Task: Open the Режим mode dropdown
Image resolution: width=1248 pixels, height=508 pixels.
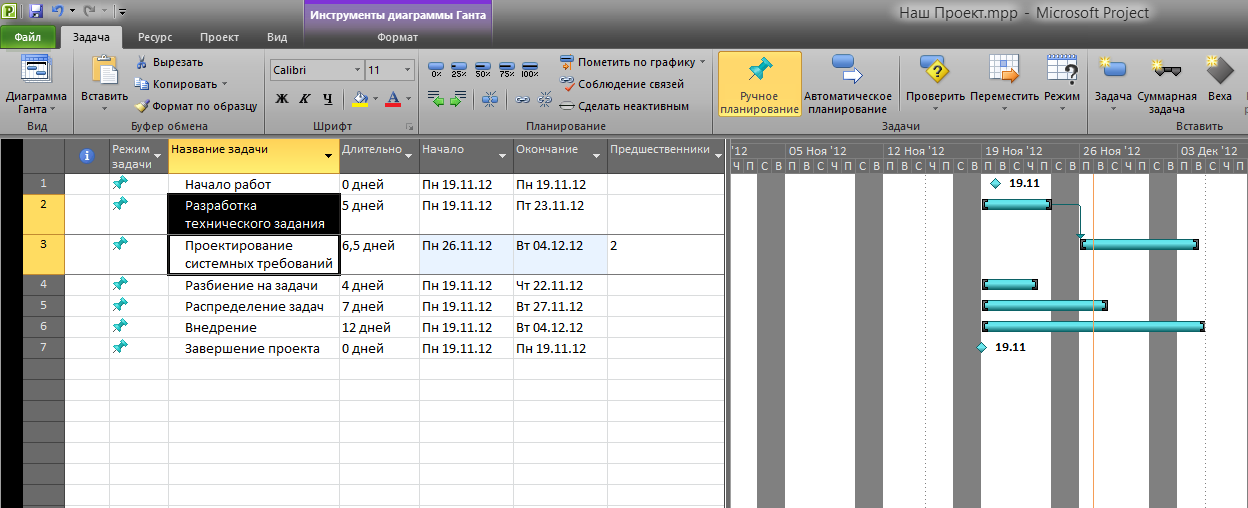Action: [x=1062, y=108]
